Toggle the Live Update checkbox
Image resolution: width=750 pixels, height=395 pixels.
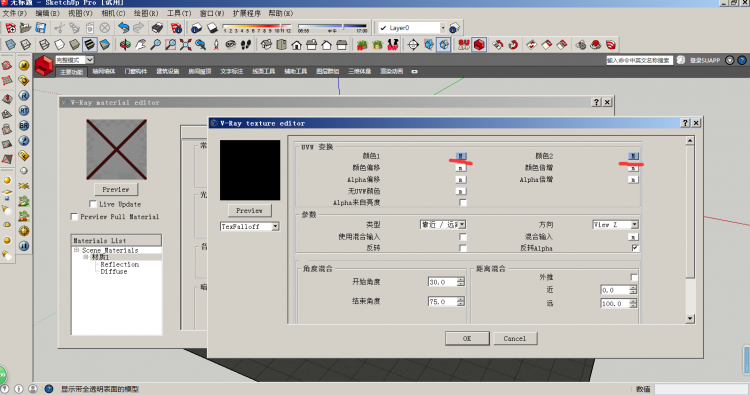click(x=93, y=204)
